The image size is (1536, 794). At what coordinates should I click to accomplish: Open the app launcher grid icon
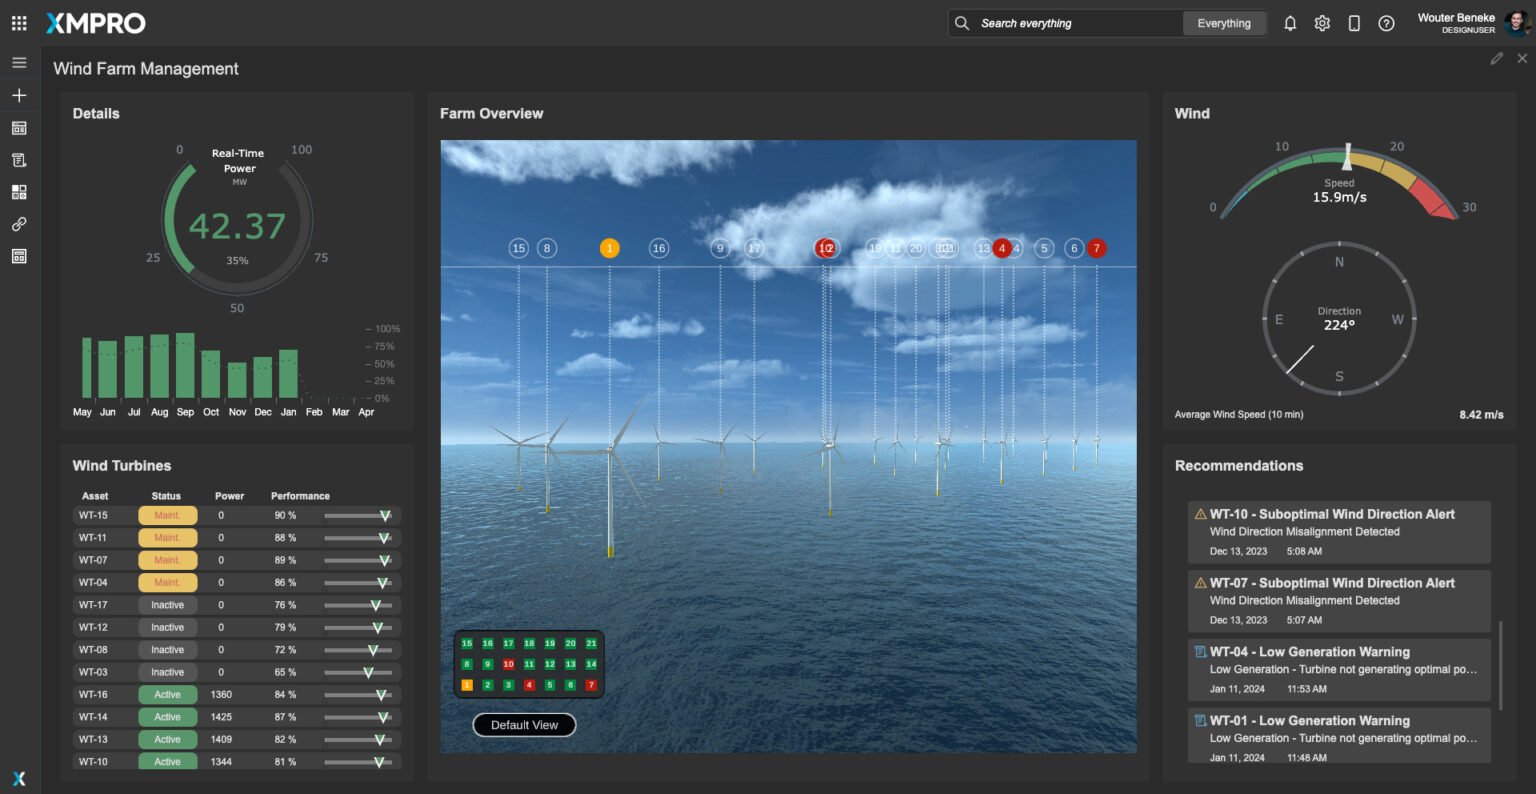[19, 23]
